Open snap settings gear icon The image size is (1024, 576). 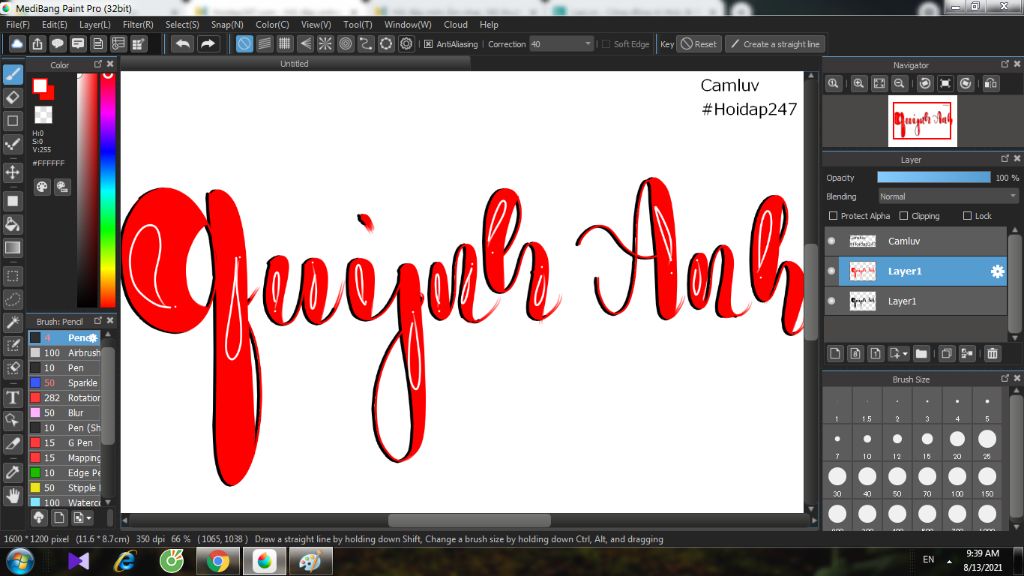tap(406, 44)
